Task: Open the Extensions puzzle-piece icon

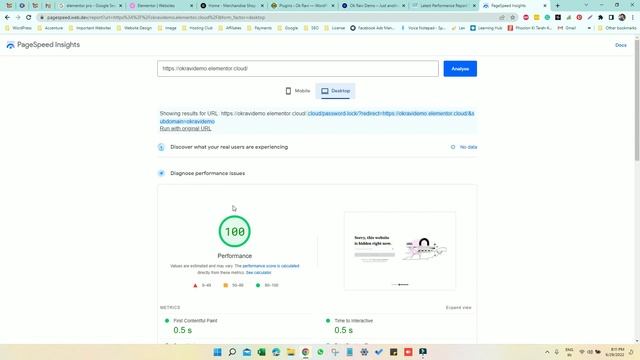Action: [x=600, y=18]
